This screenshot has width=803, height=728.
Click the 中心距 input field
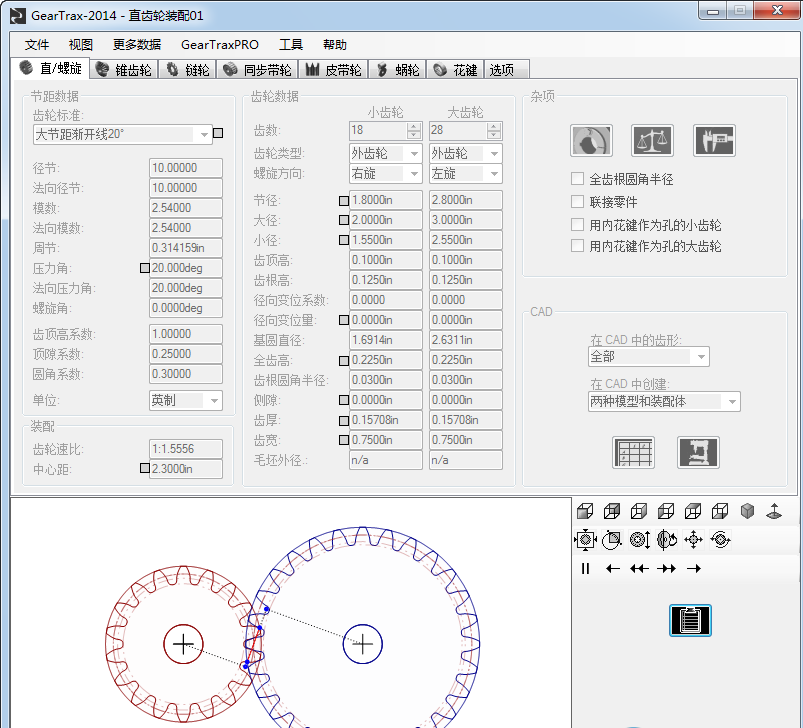coord(185,469)
